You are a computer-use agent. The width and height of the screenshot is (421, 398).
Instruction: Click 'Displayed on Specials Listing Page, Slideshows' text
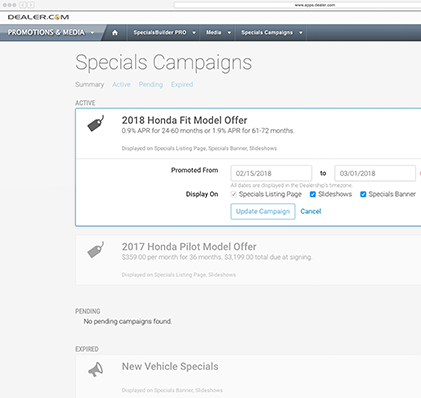coord(179,275)
